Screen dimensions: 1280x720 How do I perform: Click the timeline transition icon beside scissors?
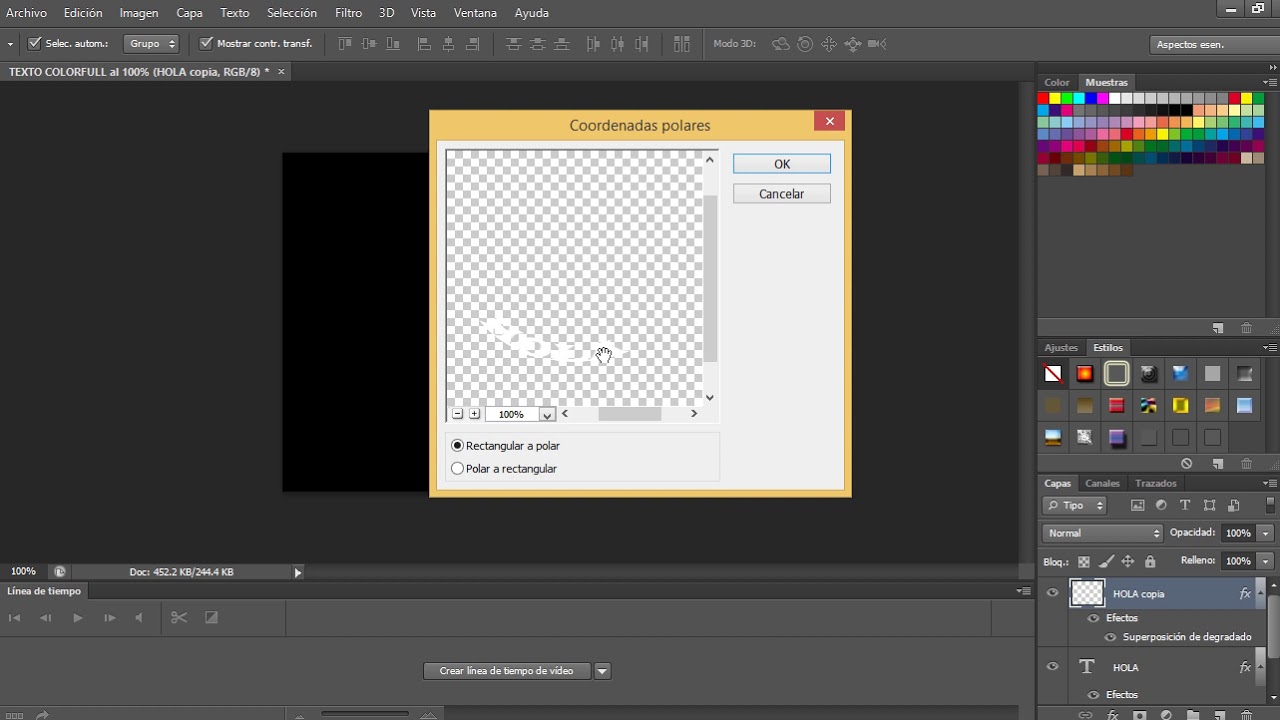pyautogui.click(x=211, y=618)
